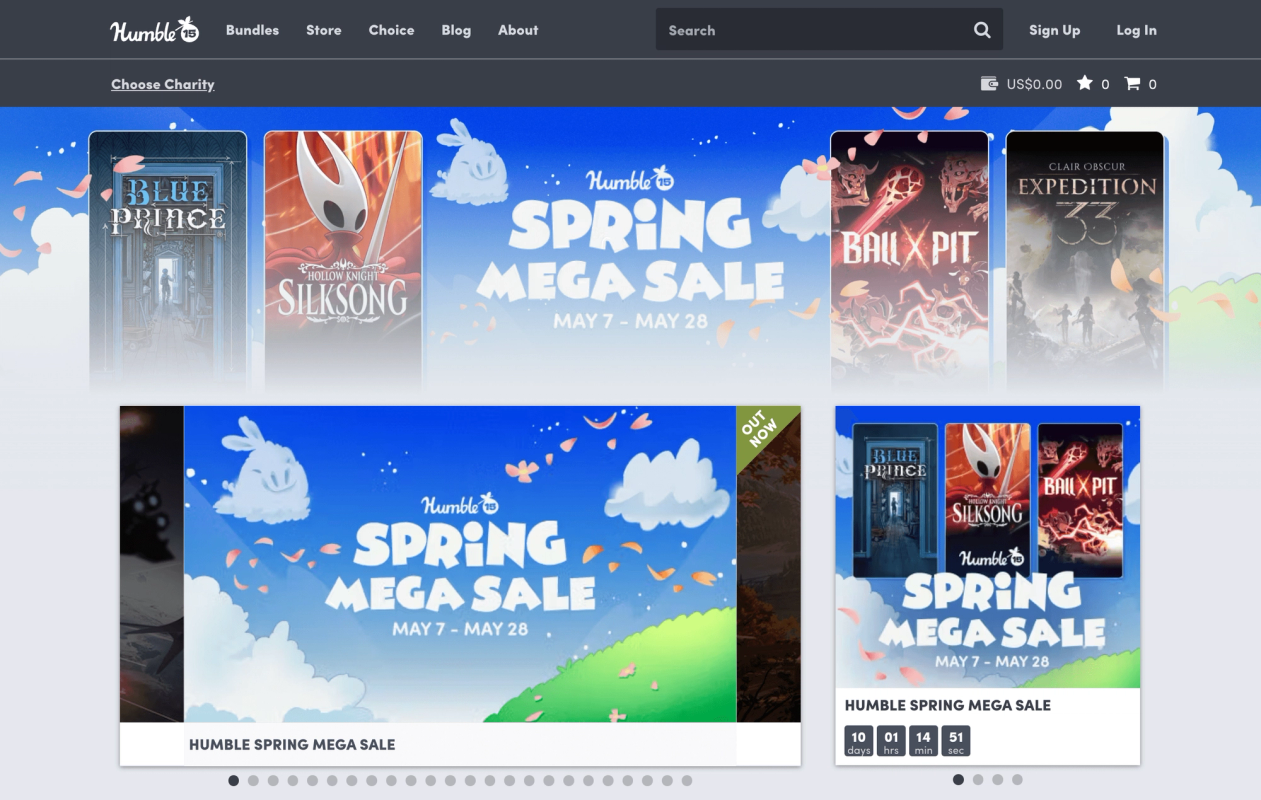Click the 14 min countdown box
The width and height of the screenshot is (1261, 800).
[x=923, y=741]
